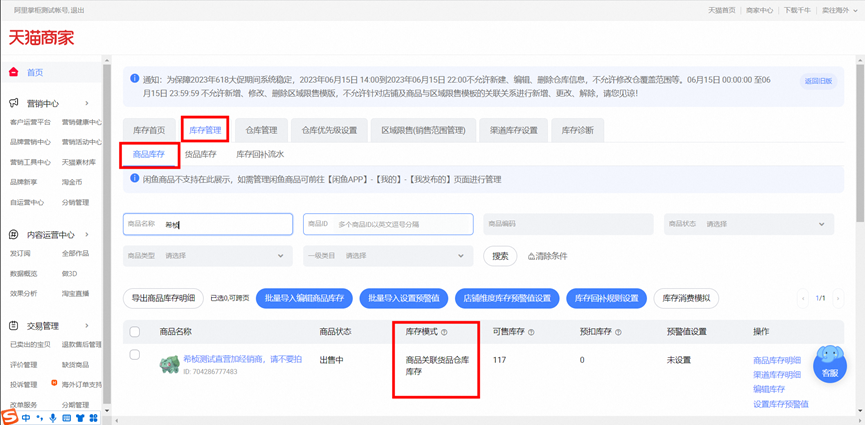Click the 交易管理 sidebar icon
Image resolution: width=865 pixels, height=425 pixels.
[x=14, y=326]
